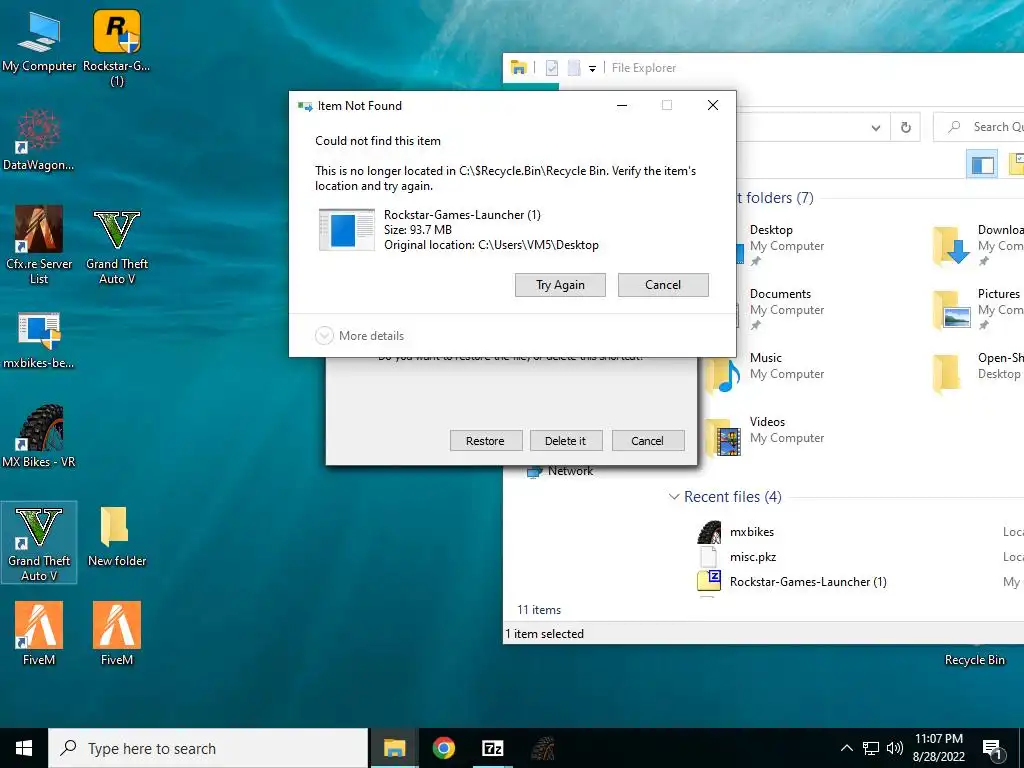Click the Search Quick access field
This screenshot has width=1024, height=768.
980,127
